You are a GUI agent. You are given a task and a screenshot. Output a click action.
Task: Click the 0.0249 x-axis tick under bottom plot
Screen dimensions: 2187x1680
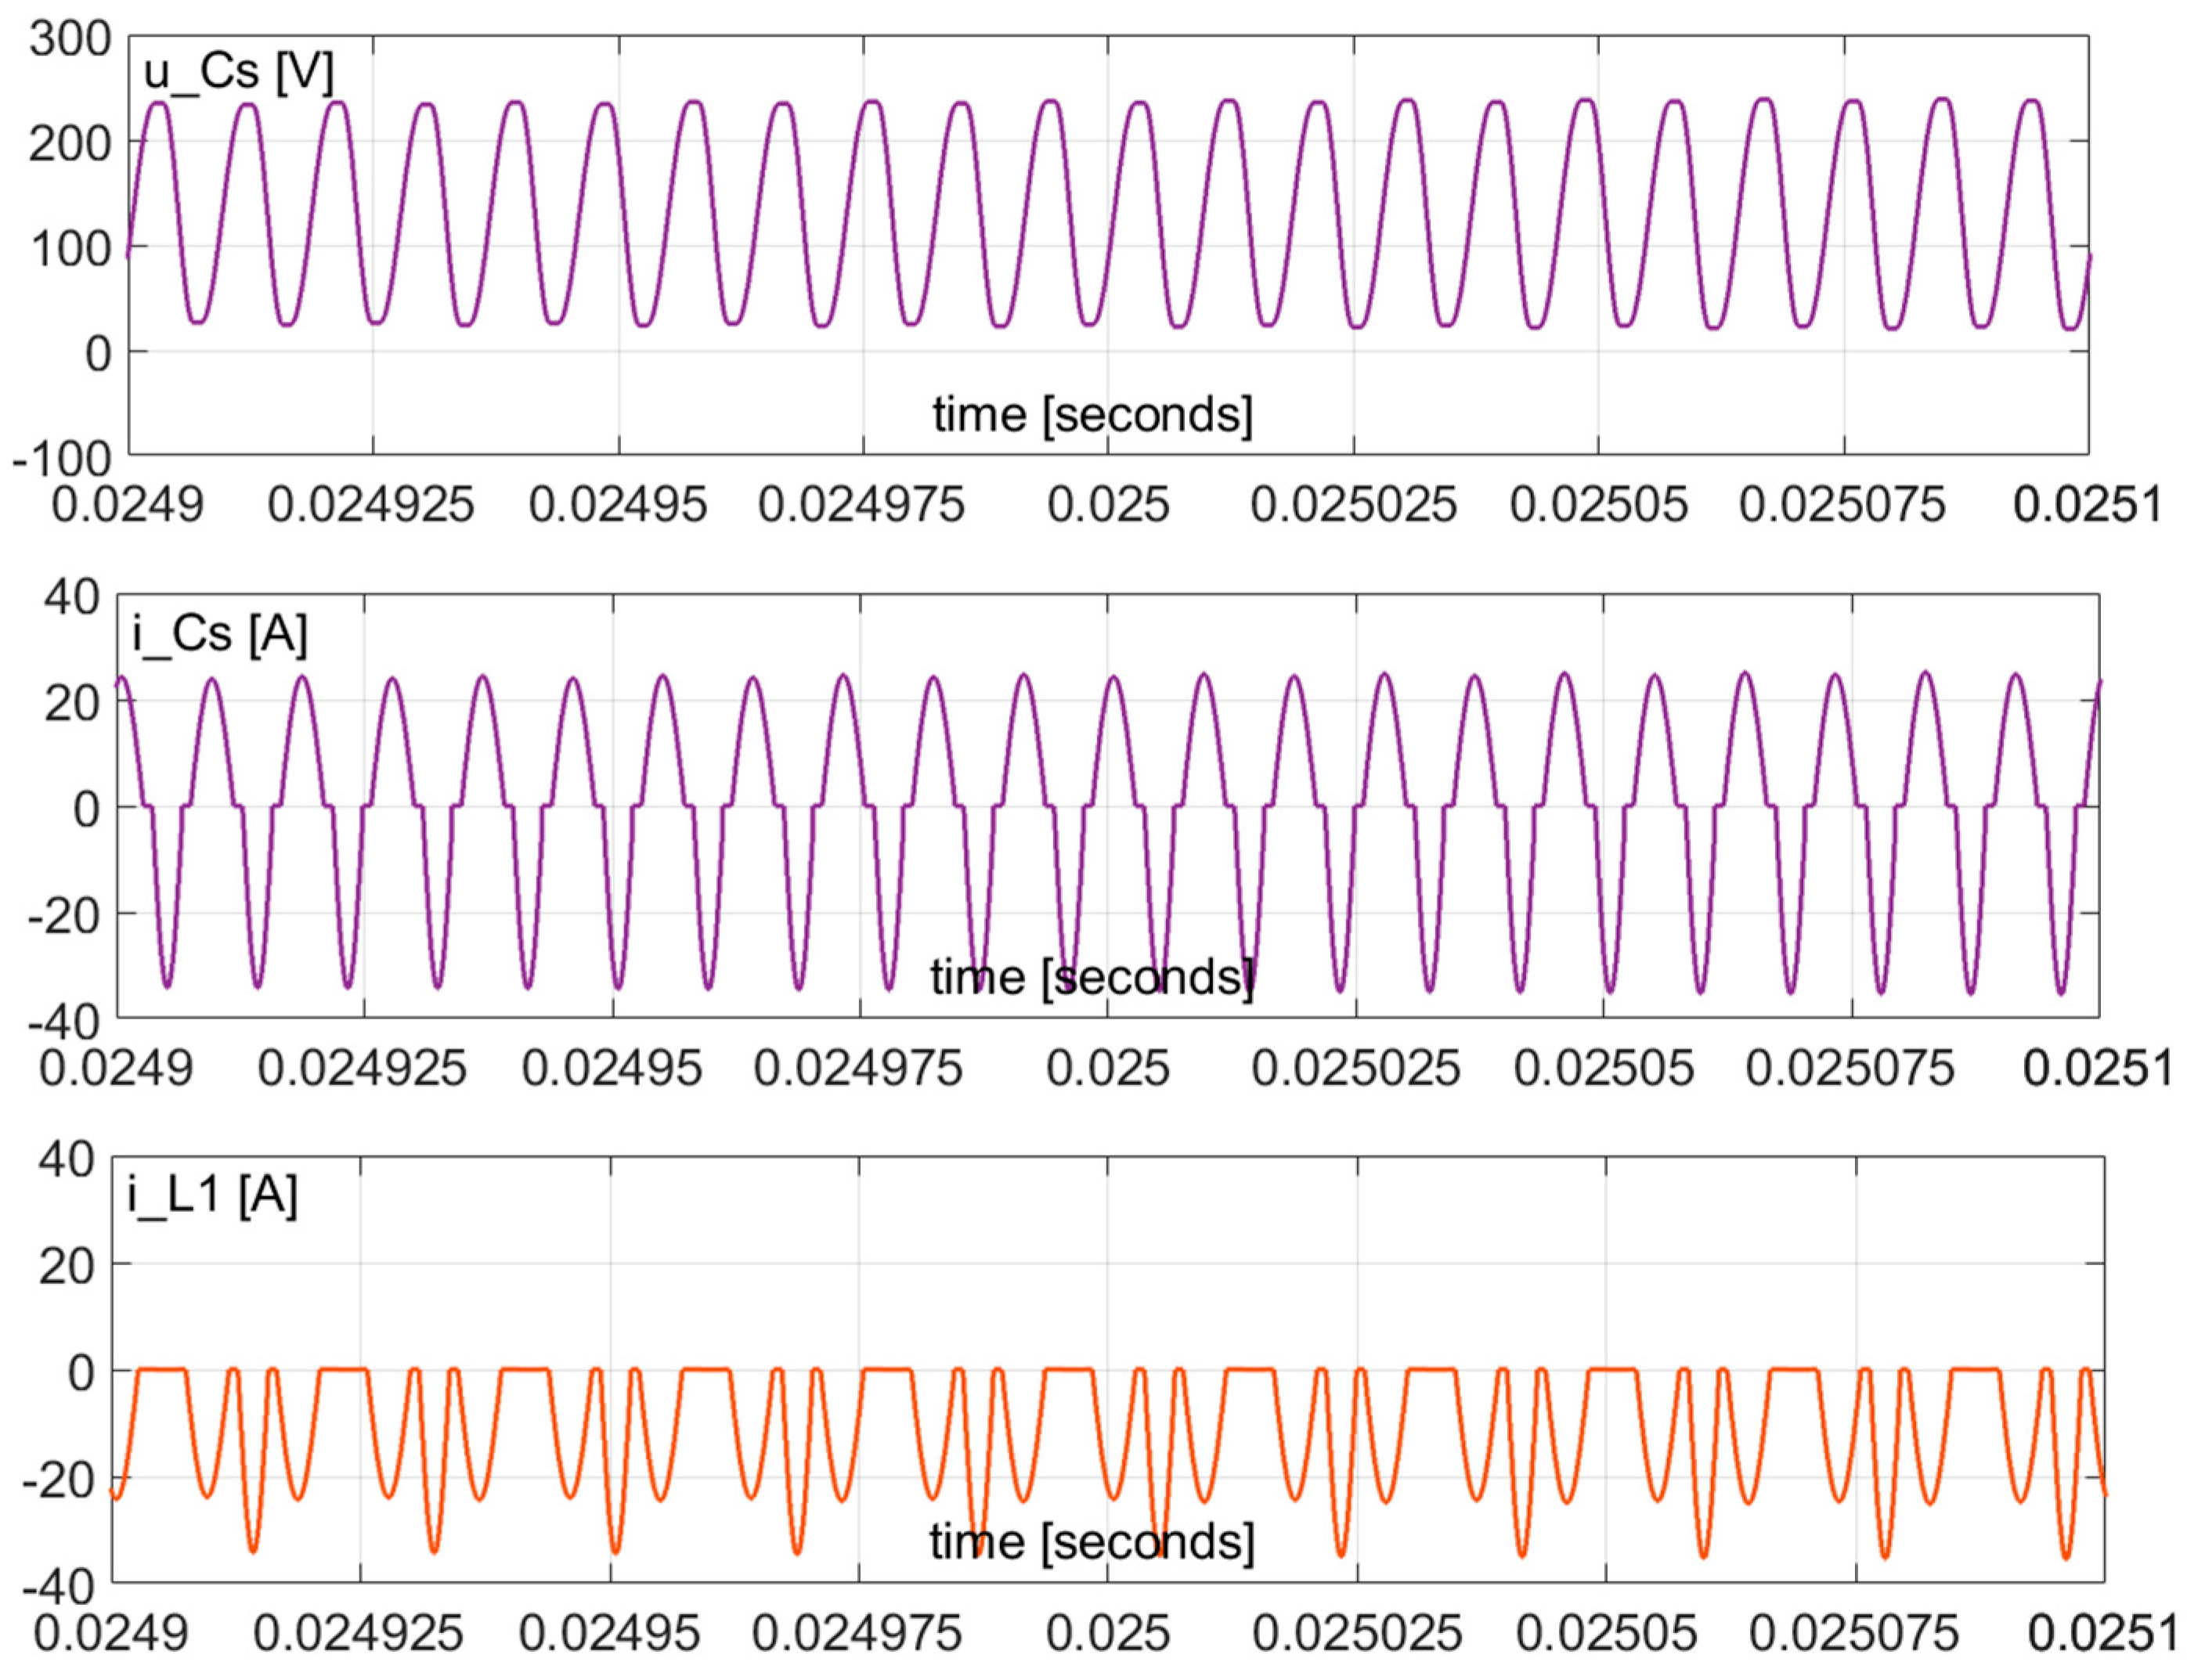111,1633
